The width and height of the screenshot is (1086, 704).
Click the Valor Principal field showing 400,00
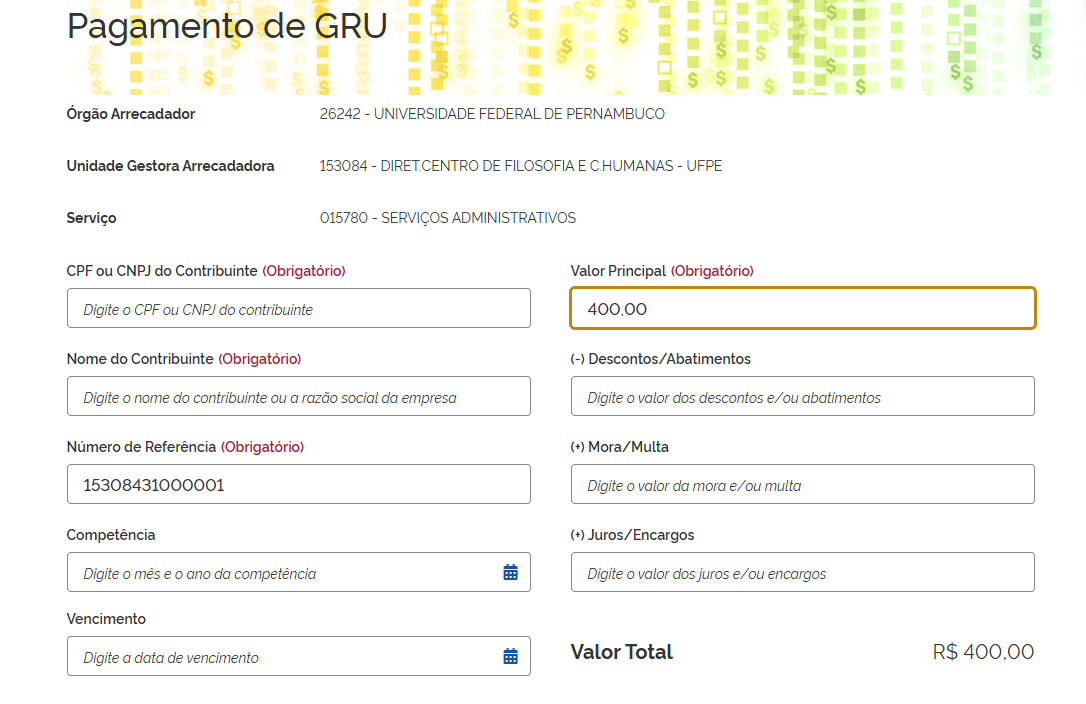[x=803, y=308]
